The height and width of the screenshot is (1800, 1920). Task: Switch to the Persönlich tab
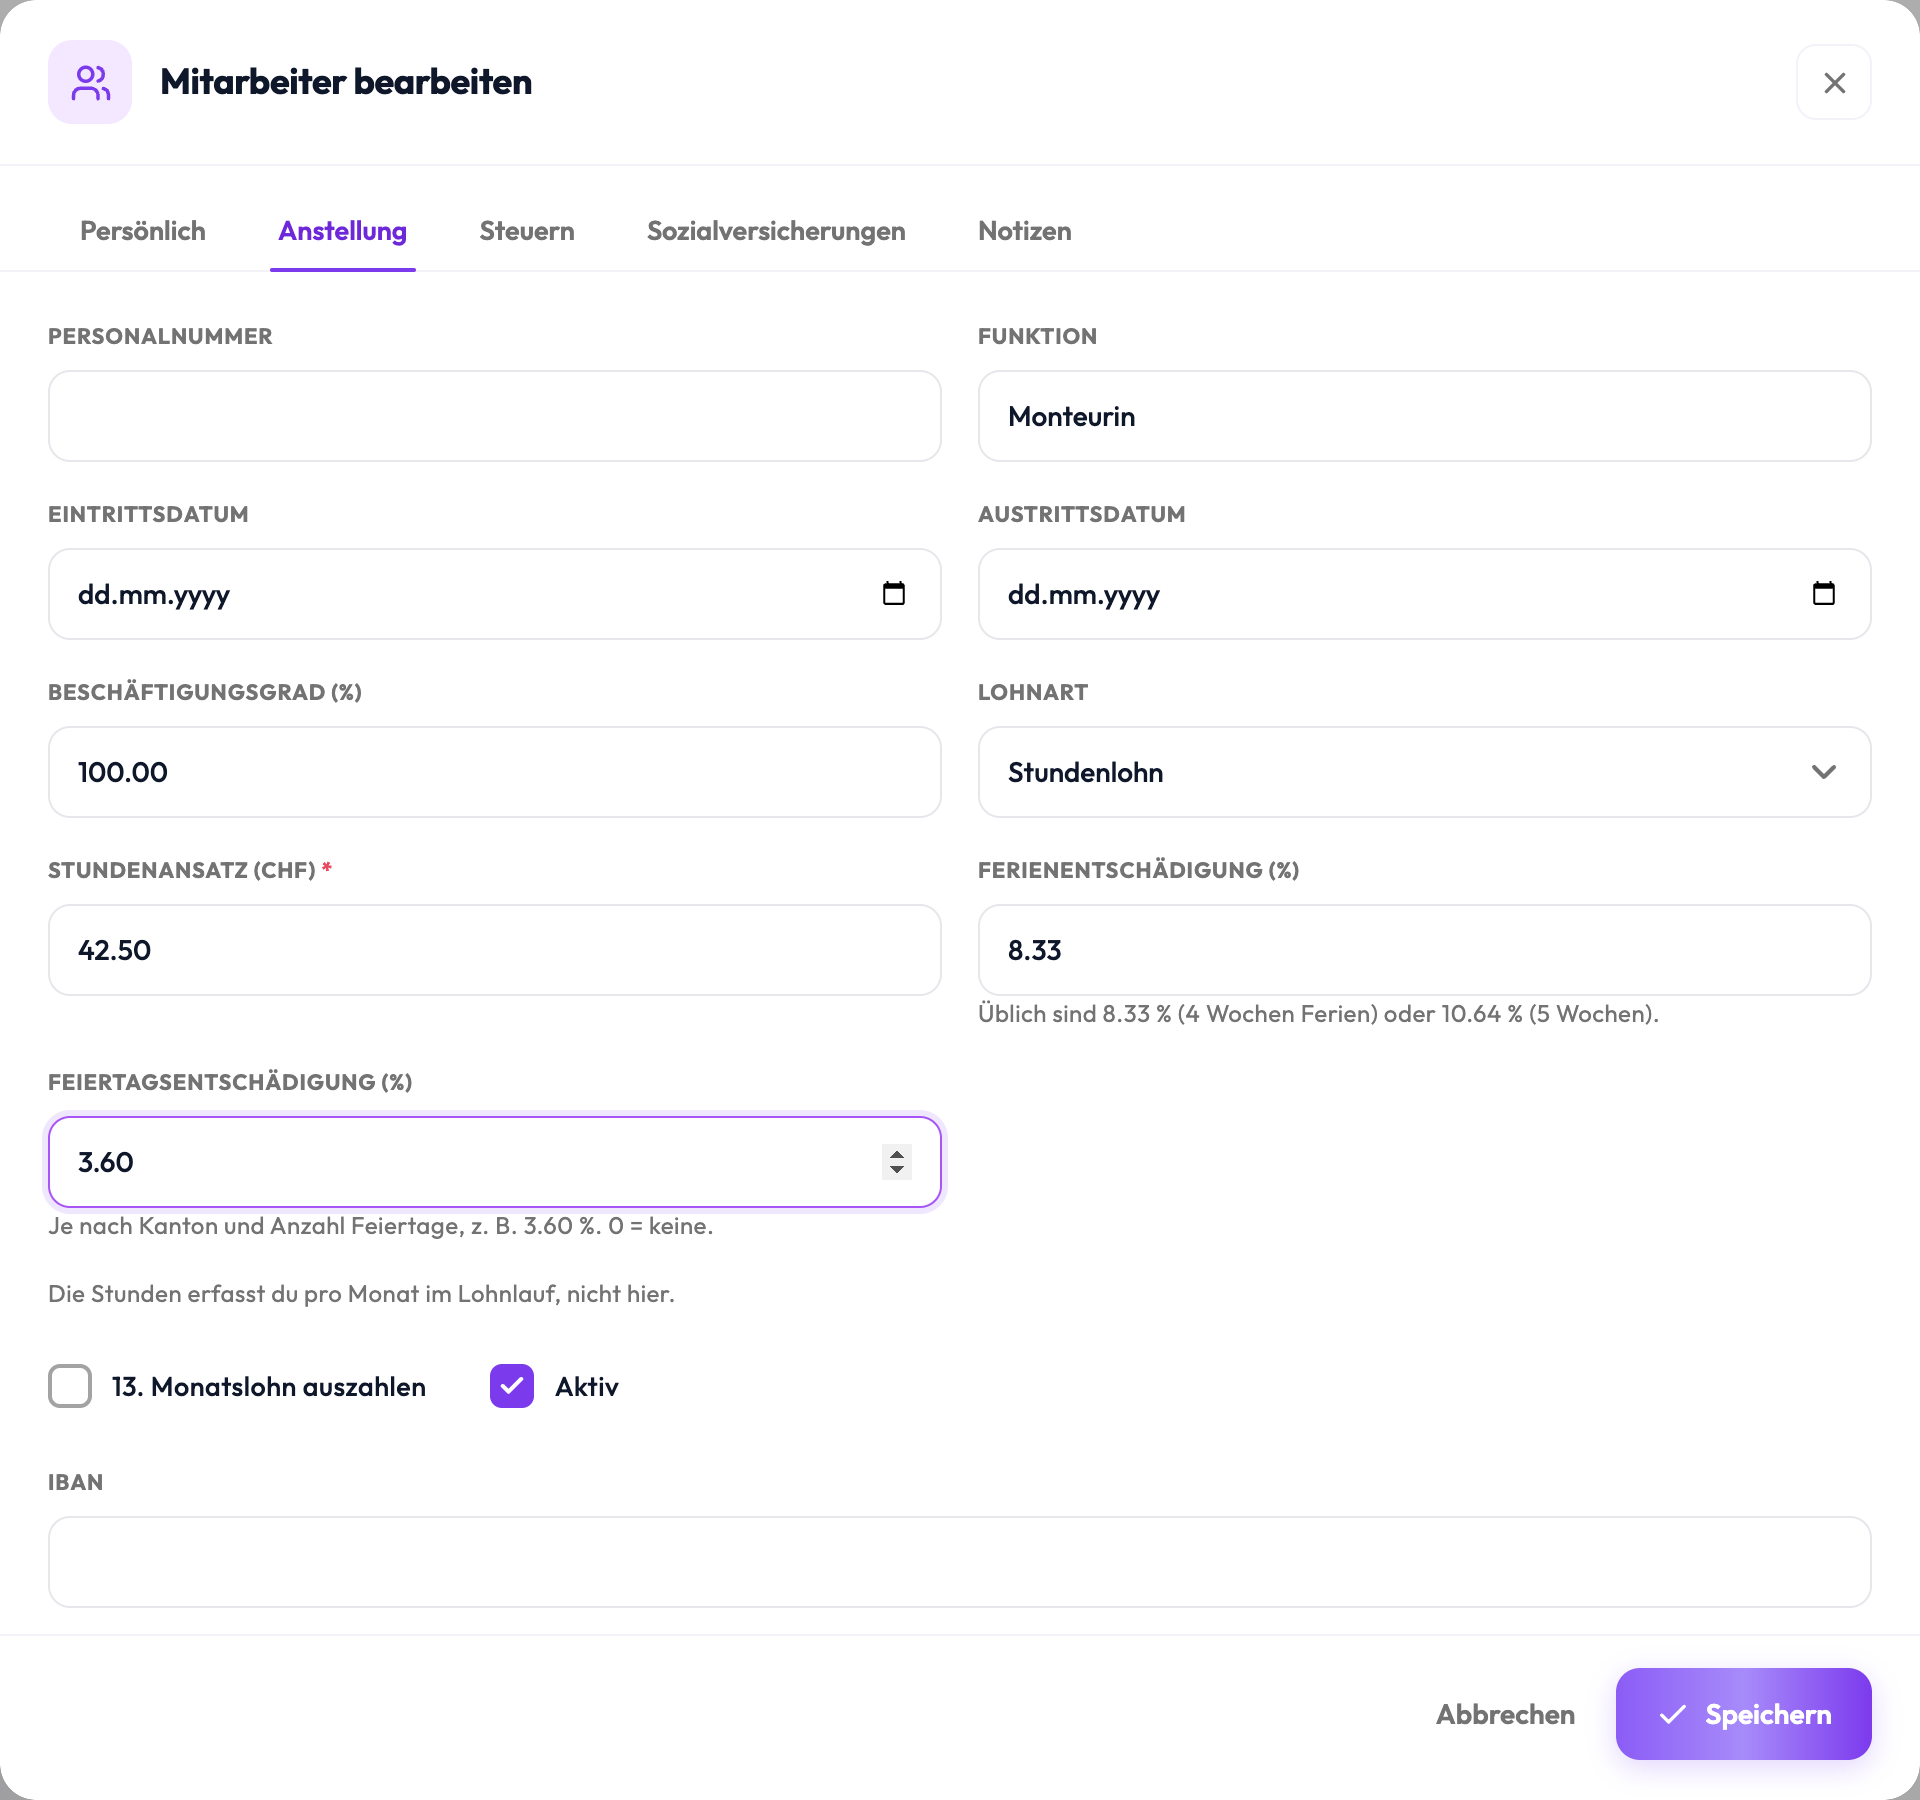143,231
